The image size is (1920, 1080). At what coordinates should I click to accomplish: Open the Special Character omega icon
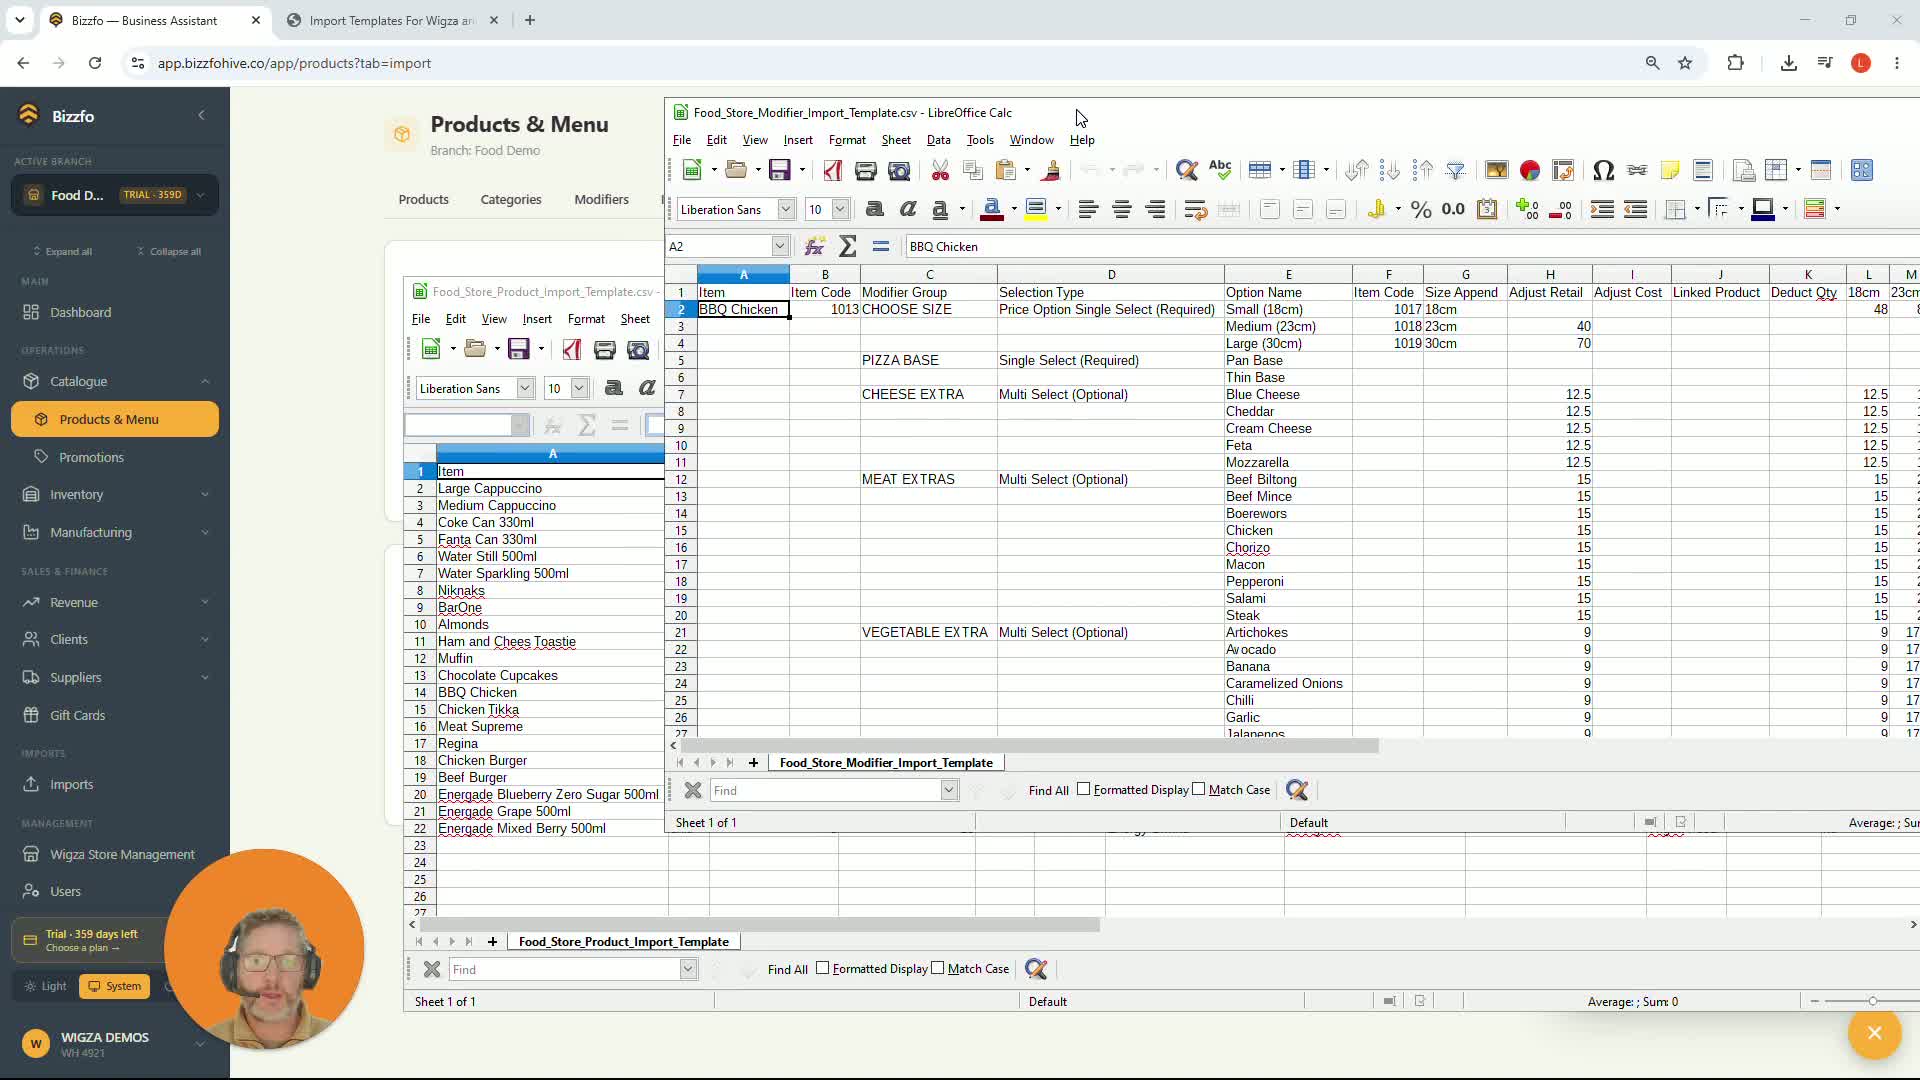click(1603, 170)
